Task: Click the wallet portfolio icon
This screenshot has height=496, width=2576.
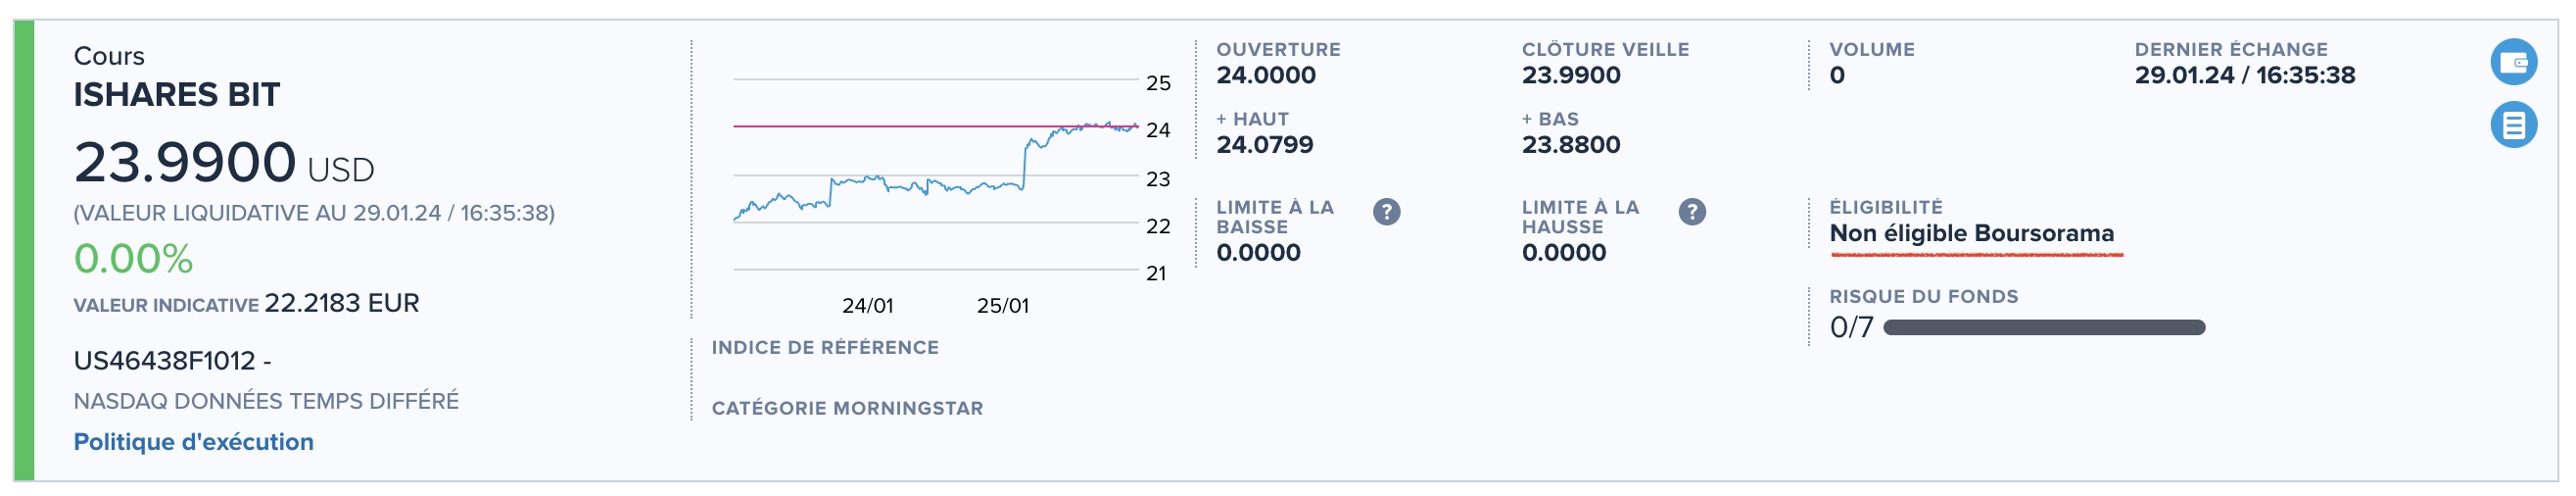Action: click(x=2513, y=62)
